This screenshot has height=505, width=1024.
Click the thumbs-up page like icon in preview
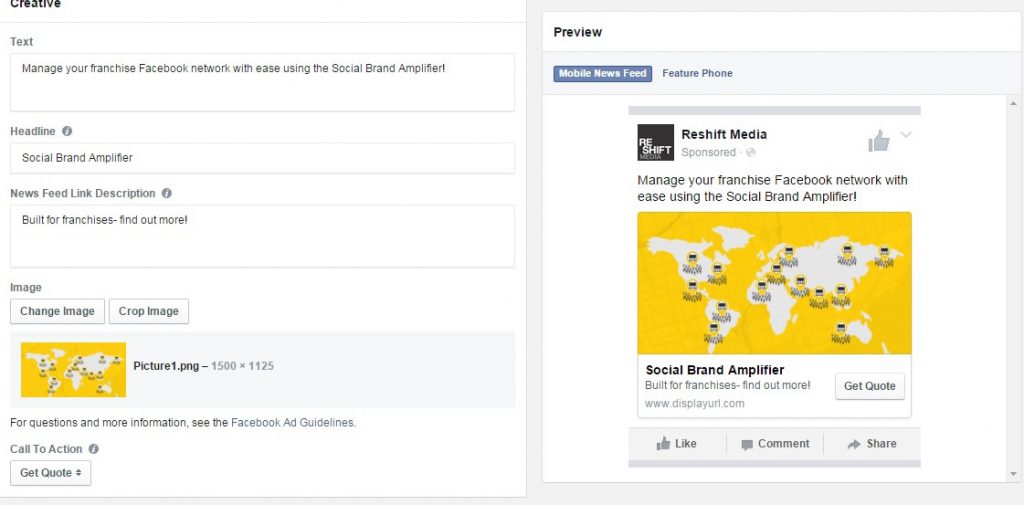pos(879,141)
